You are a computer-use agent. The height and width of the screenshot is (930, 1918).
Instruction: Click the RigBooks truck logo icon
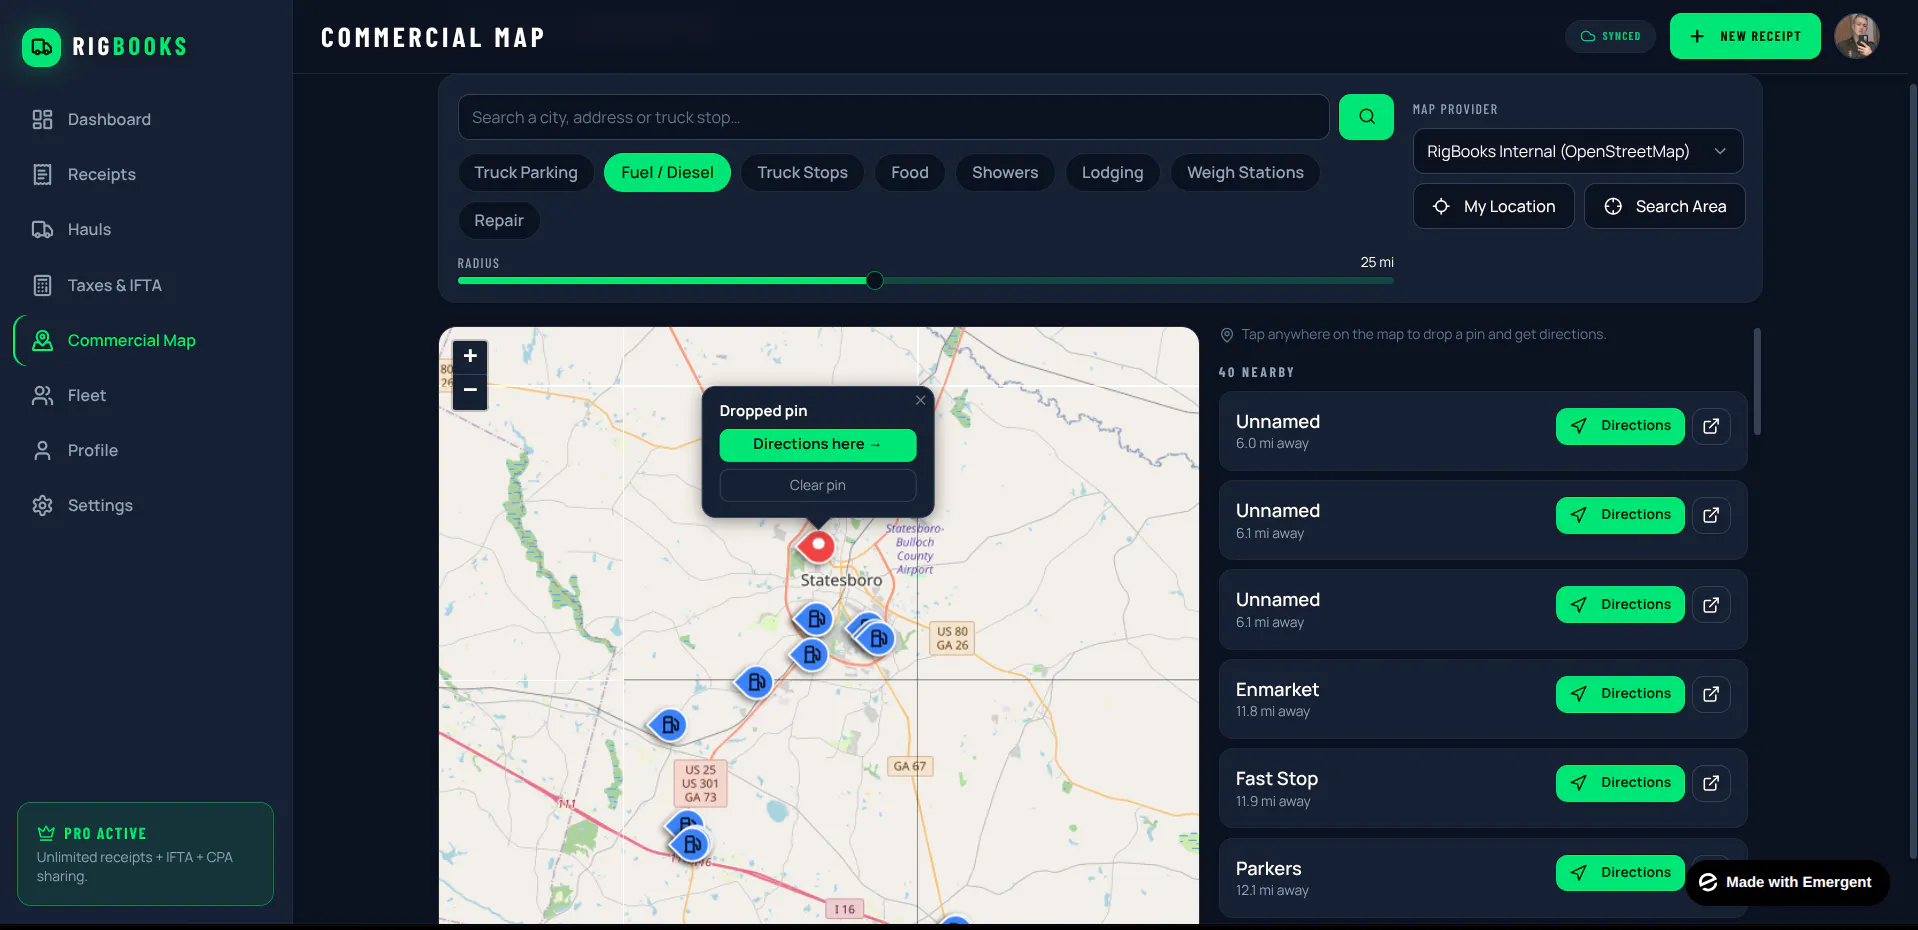tap(41, 47)
